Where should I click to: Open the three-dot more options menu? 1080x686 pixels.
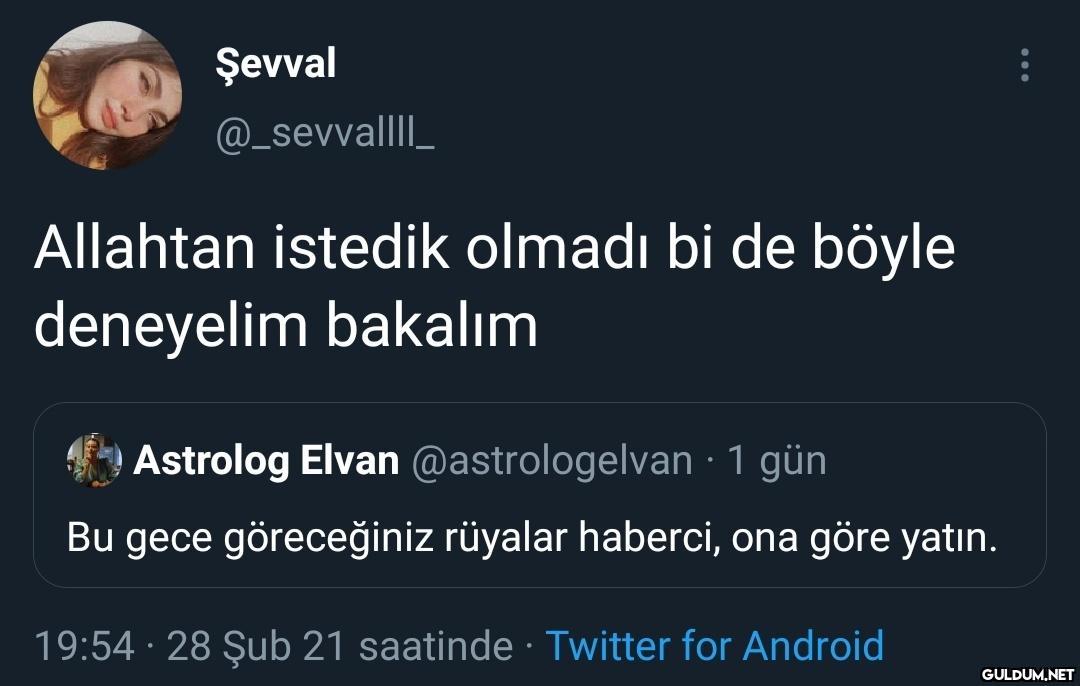coord(1024,66)
